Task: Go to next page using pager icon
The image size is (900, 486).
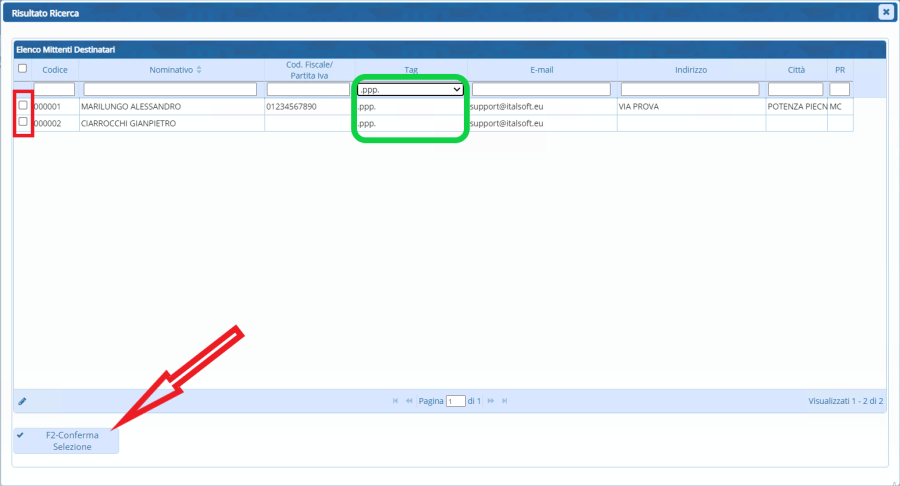Action: click(x=490, y=401)
